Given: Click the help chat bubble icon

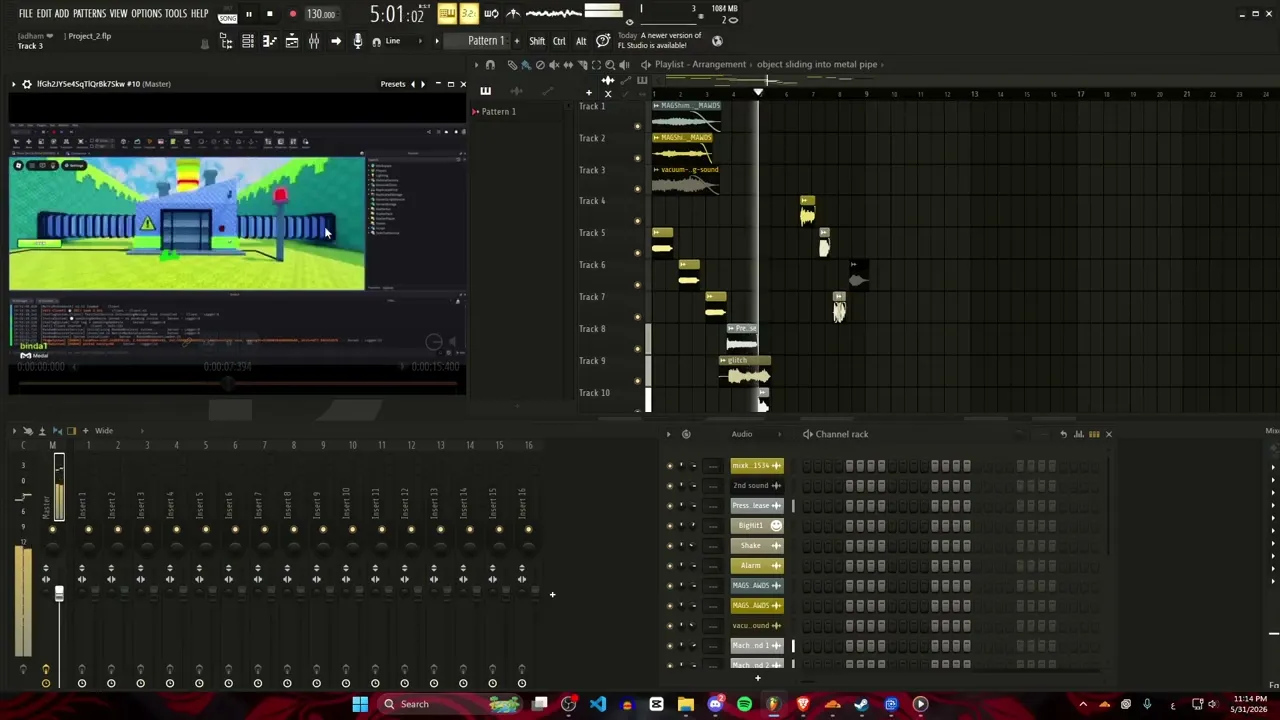Looking at the screenshot, I should click(603, 41).
